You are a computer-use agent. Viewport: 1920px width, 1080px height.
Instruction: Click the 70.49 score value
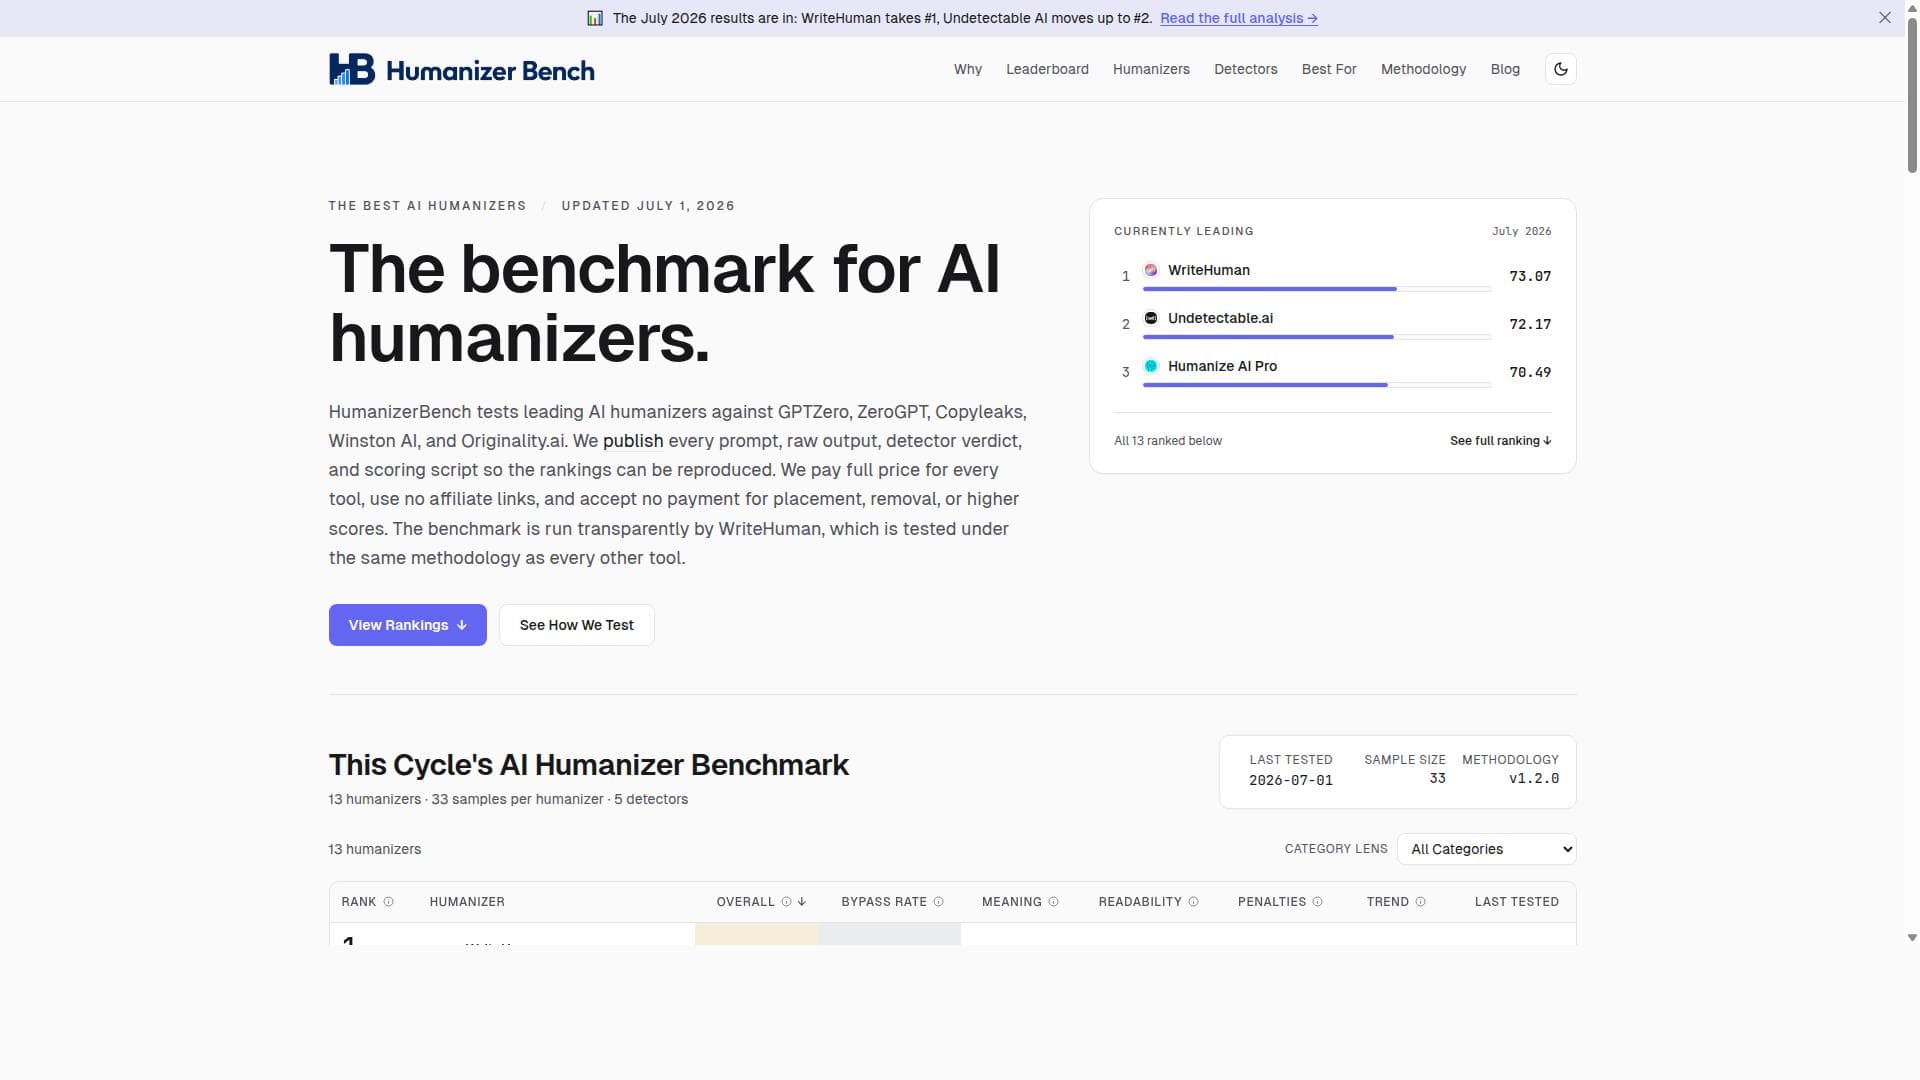click(x=1530, y=372)
